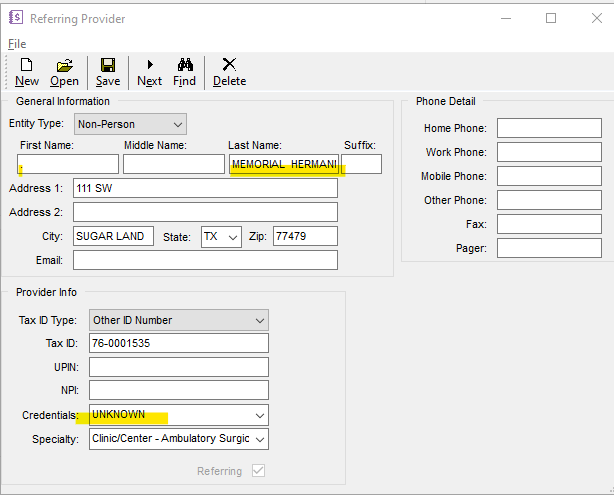
Task: Click into the Last Name field
Action: pos(283,164)
